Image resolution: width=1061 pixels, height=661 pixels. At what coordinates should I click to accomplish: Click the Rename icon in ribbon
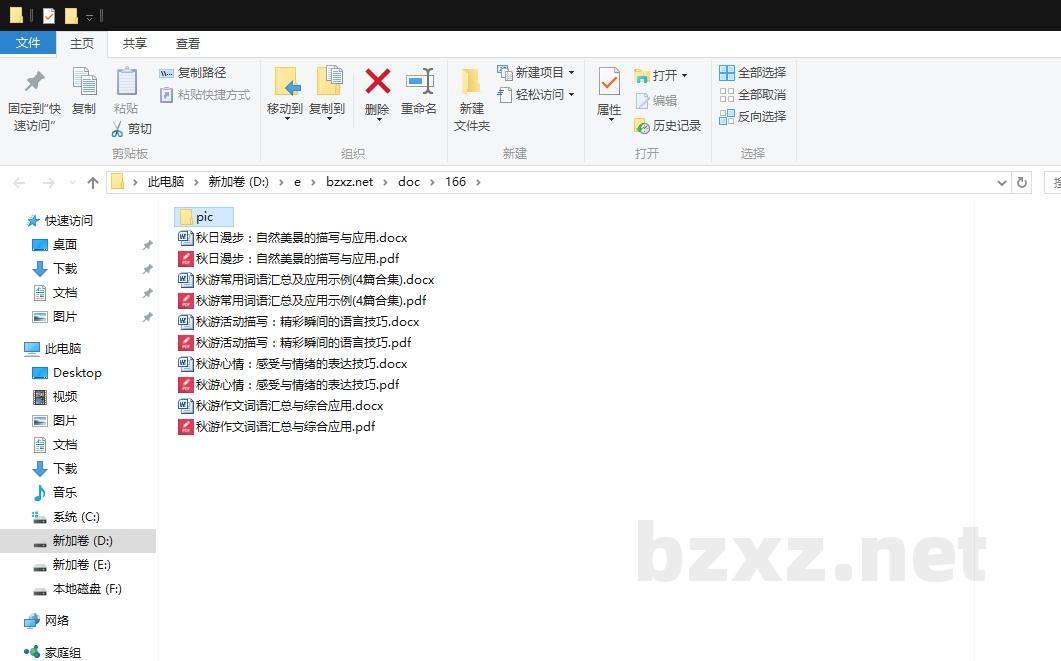(419, 82)
